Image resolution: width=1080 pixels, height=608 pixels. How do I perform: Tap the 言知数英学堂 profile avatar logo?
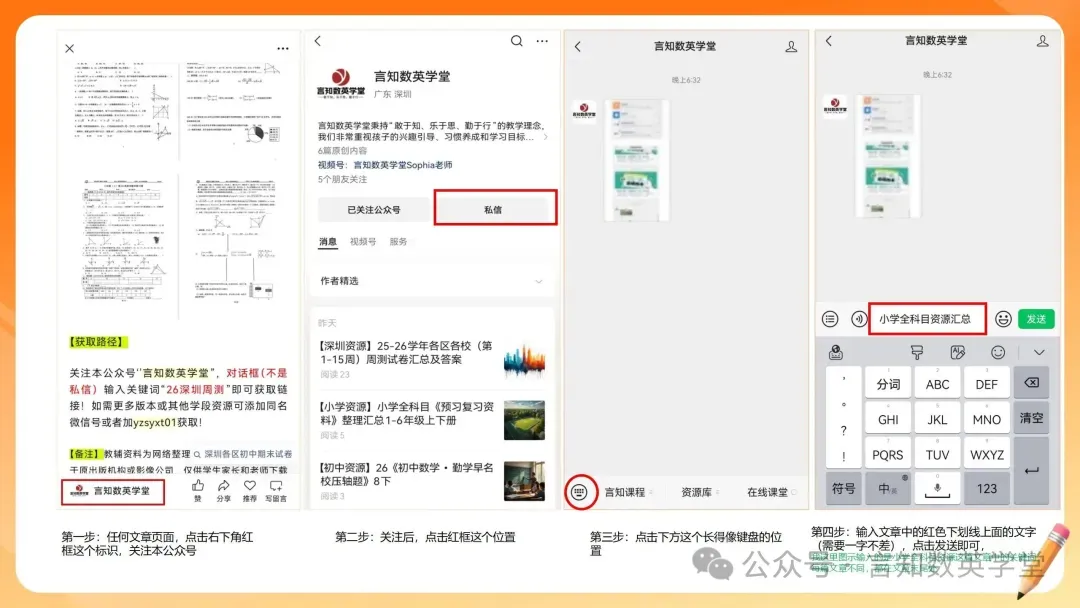click(341, 83)
